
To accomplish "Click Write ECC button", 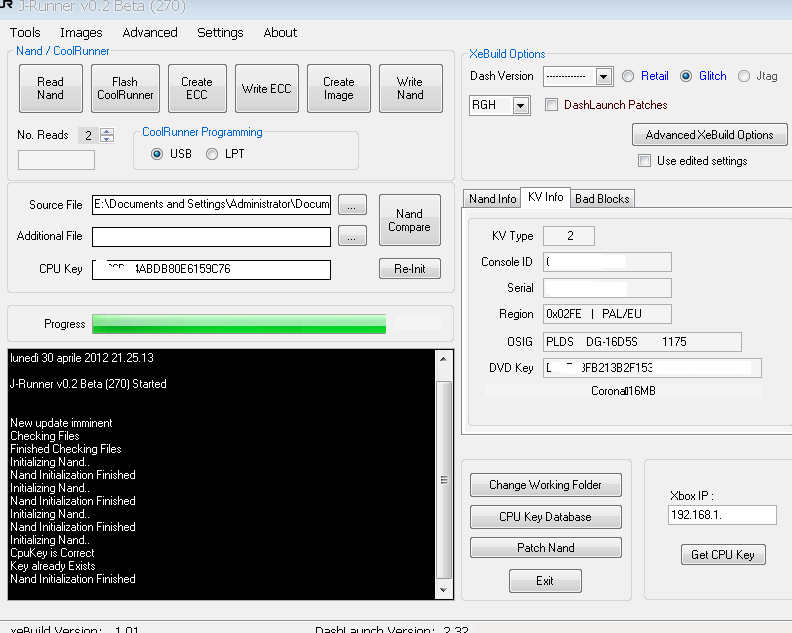I will coord(267,88).
